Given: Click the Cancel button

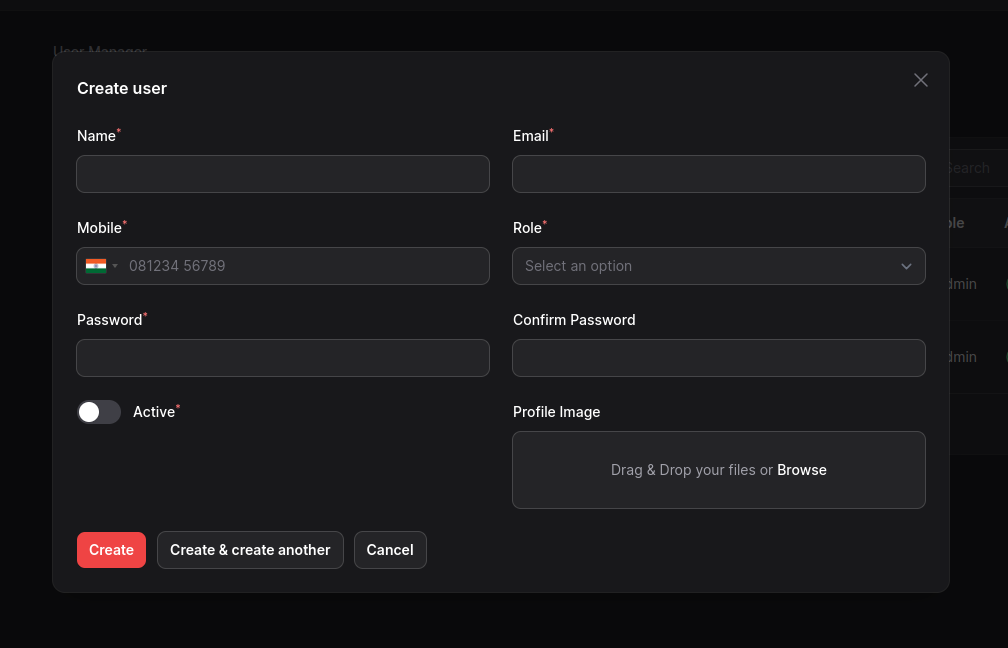Looking at the screenshot, I should click(x=390, y=550).
